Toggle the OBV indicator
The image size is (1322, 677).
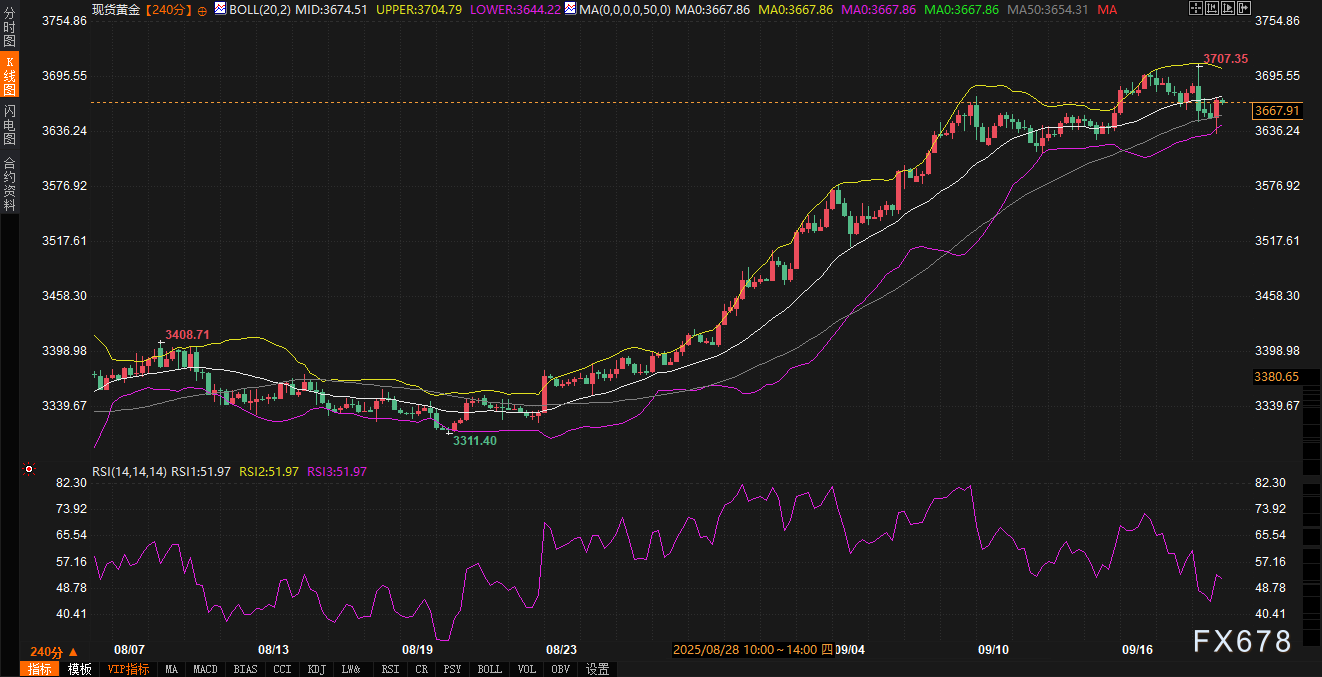560,669
